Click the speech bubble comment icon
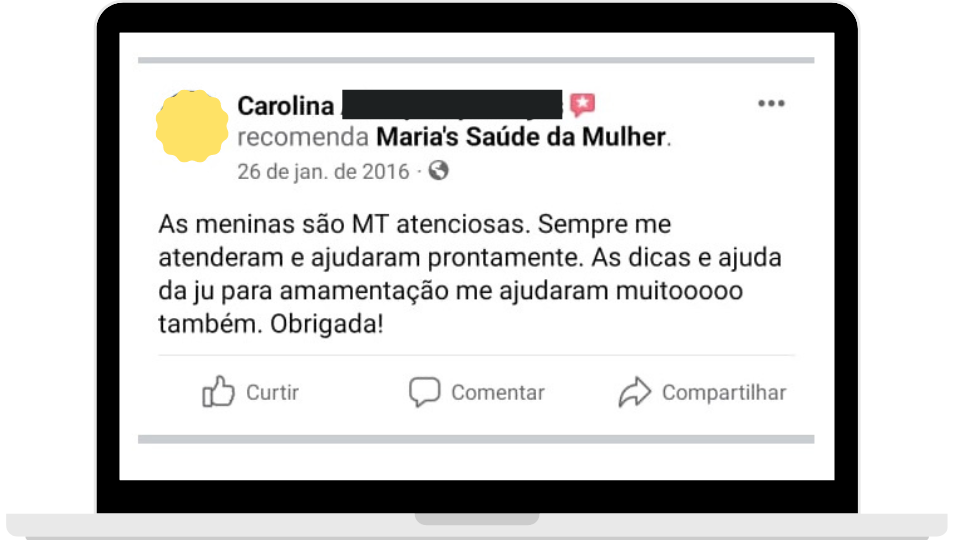The image size is (960, 540). coord(424,392)
